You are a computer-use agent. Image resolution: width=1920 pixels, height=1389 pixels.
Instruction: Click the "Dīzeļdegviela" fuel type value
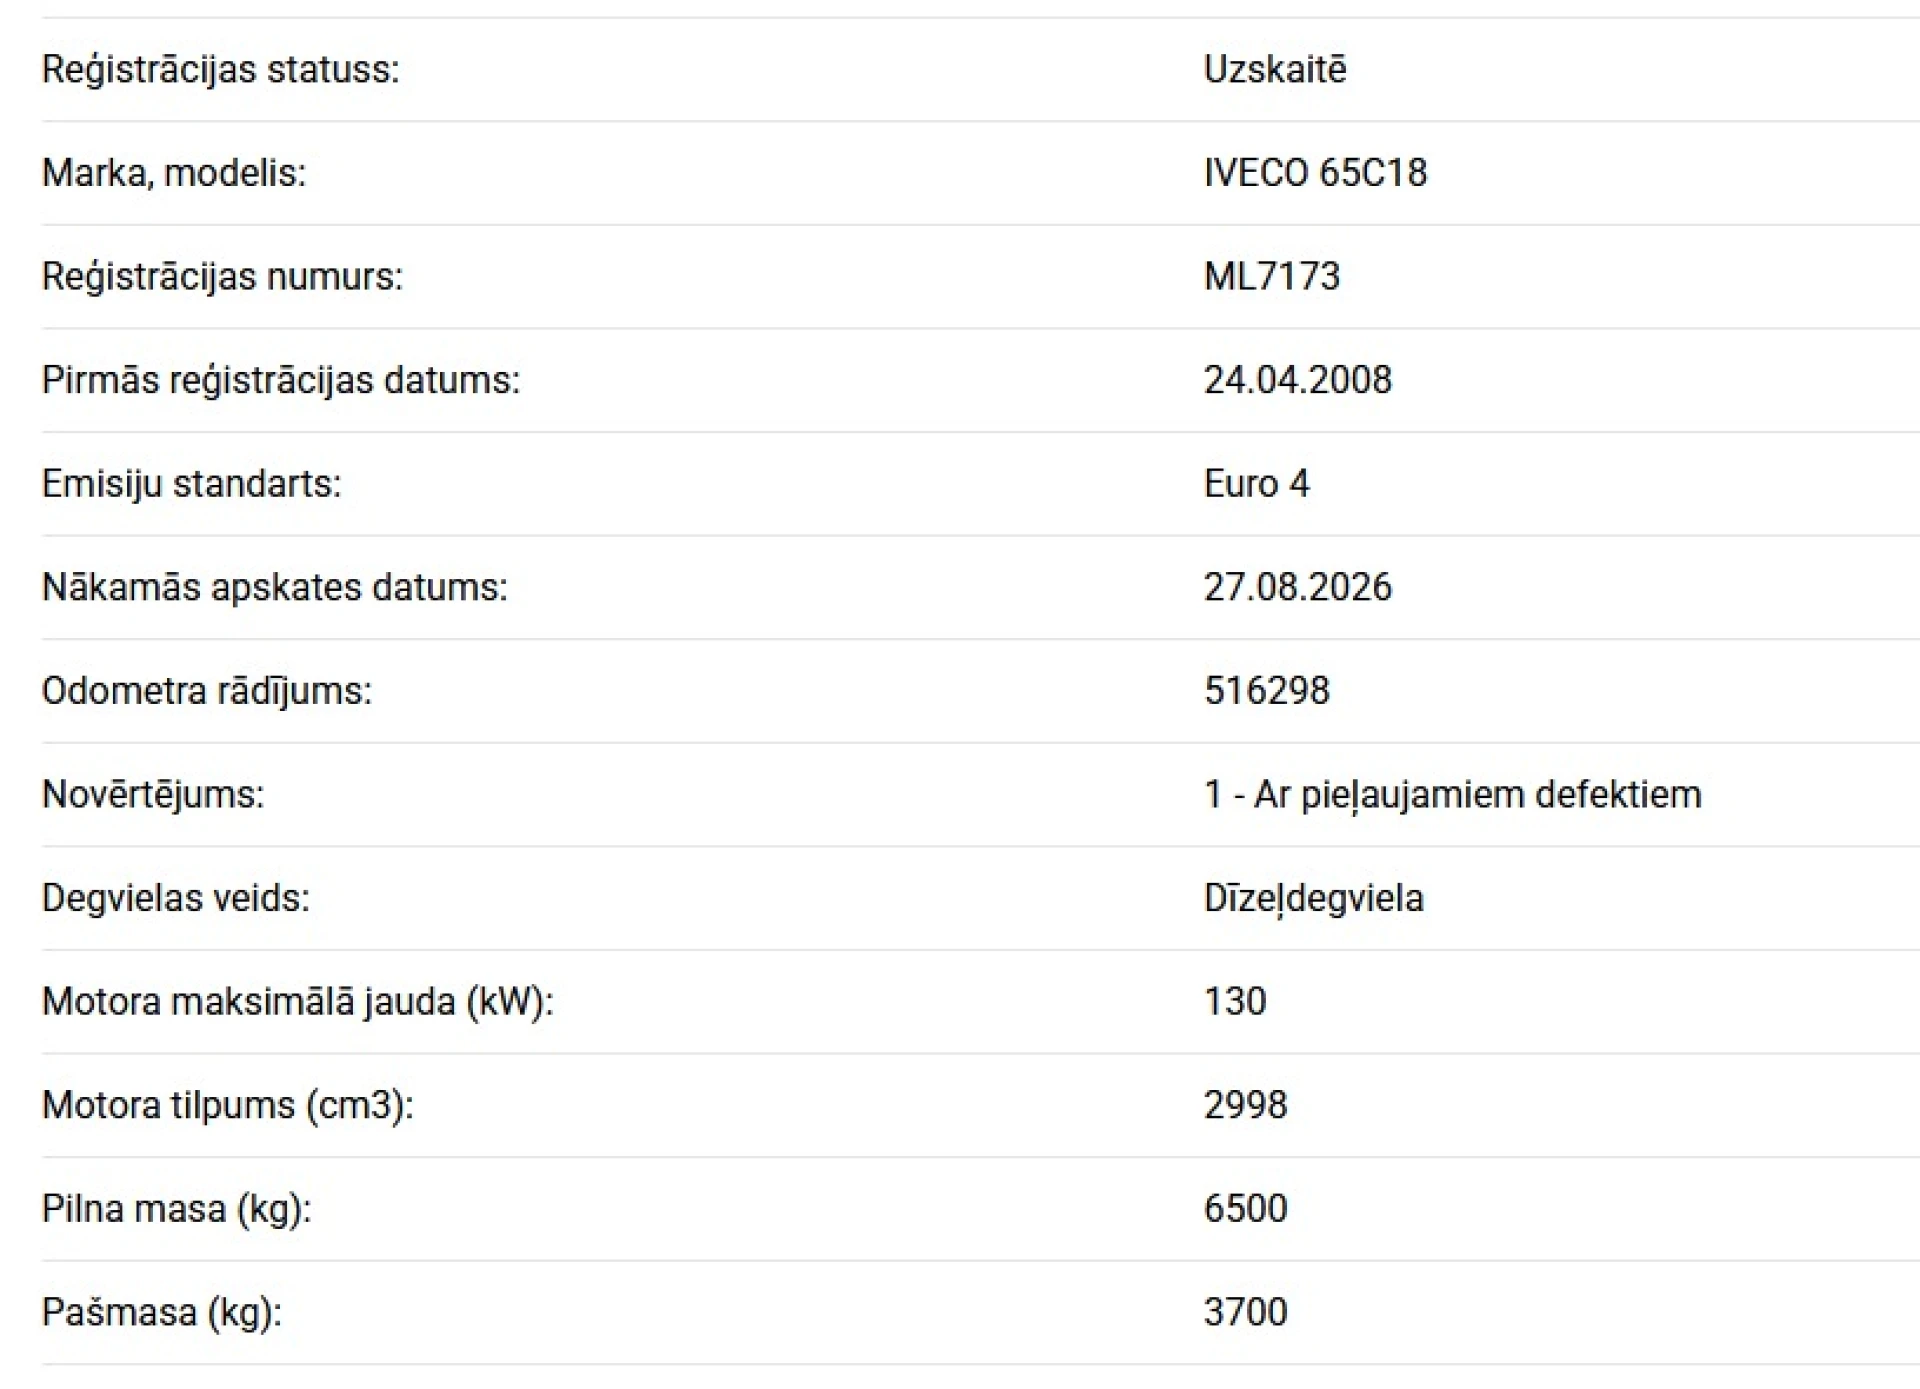(1313, 898)
